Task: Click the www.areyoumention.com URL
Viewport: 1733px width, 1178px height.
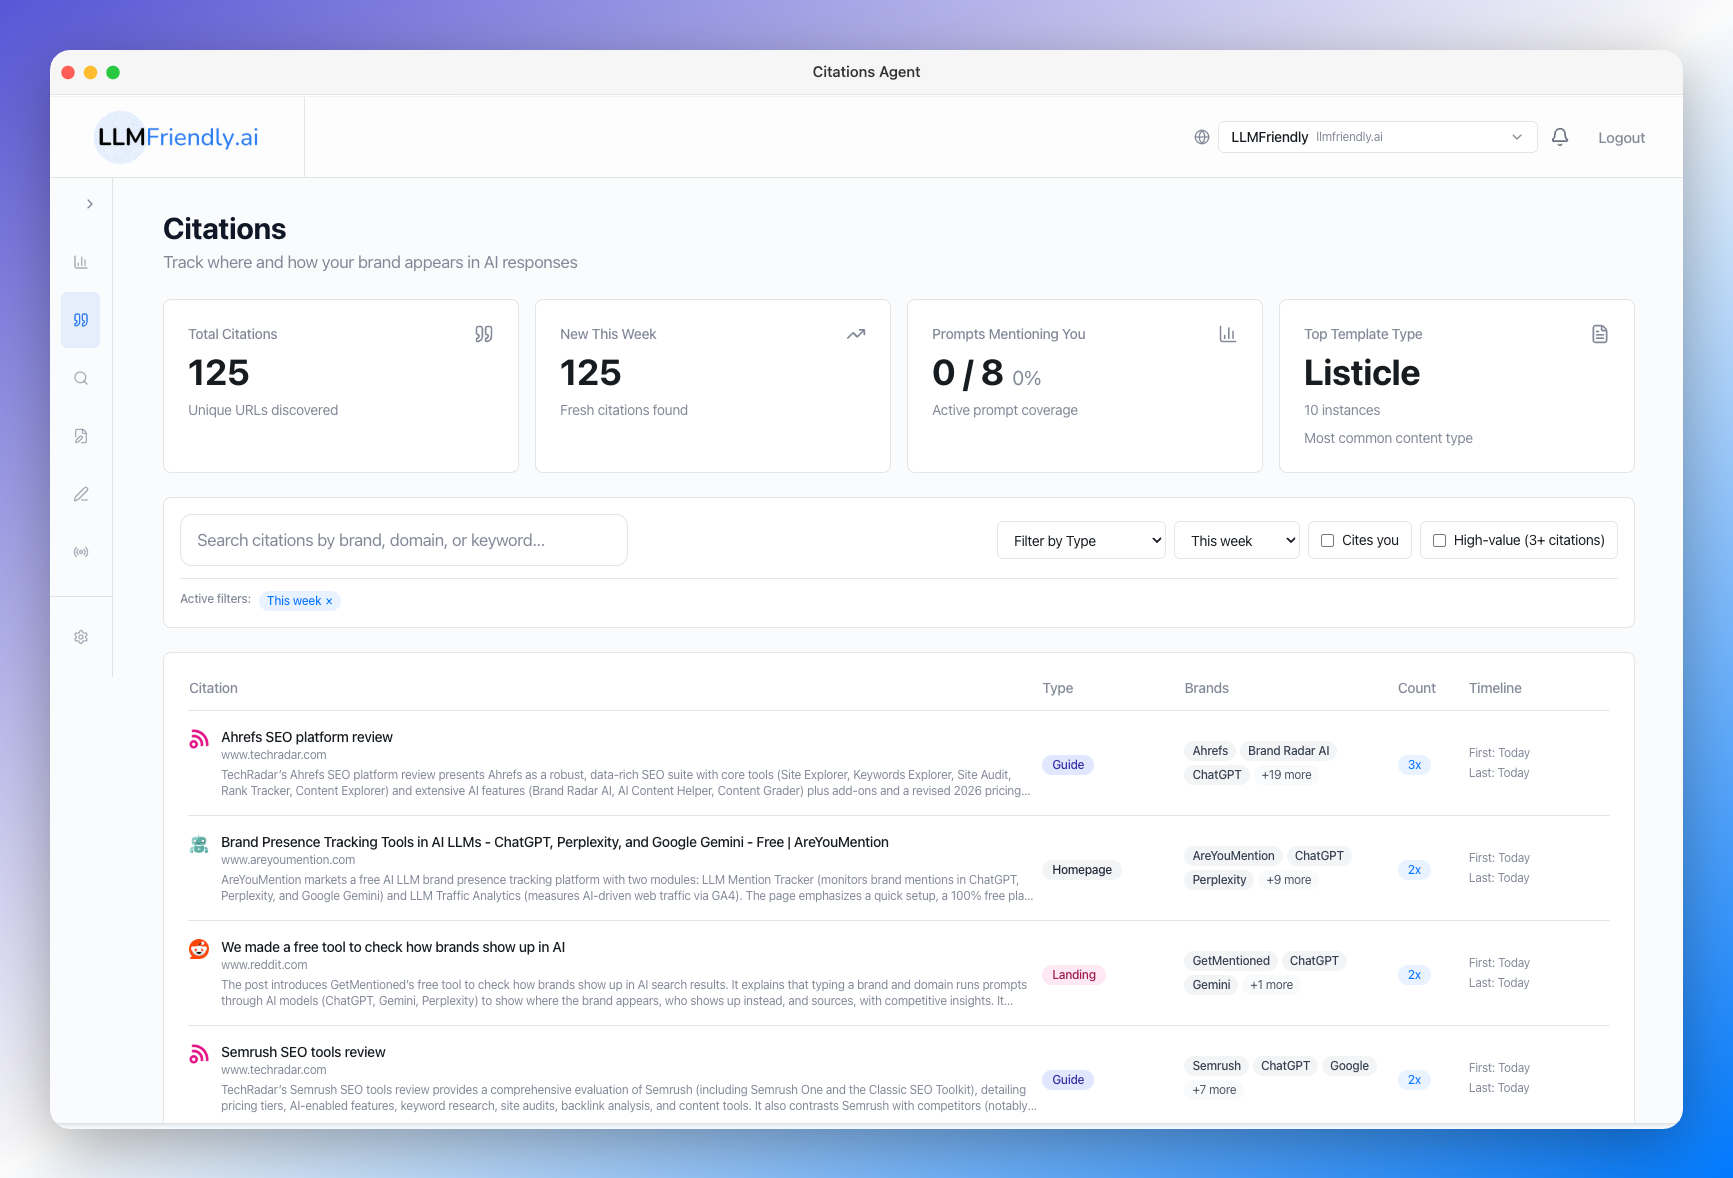Action: 288,860
